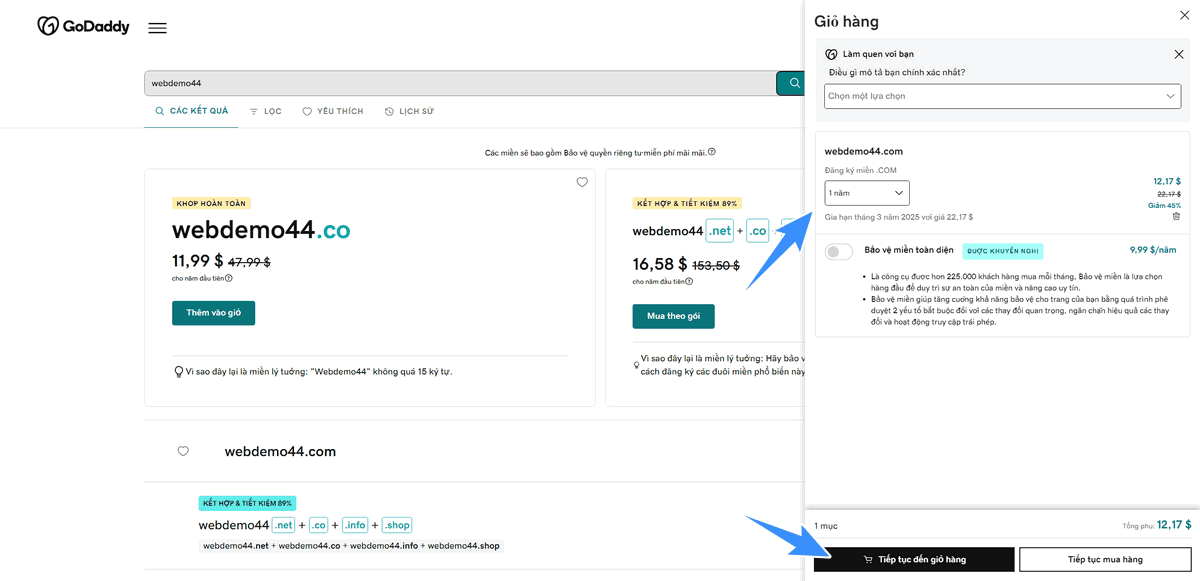Click the lightbulb icon on webdemo44.co card

pos(178,371)
